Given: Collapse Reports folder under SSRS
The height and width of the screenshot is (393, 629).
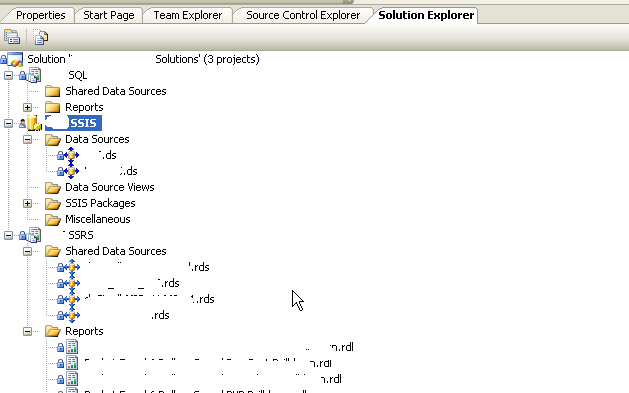Looking at the screenshot, I should tap(27, 331).
